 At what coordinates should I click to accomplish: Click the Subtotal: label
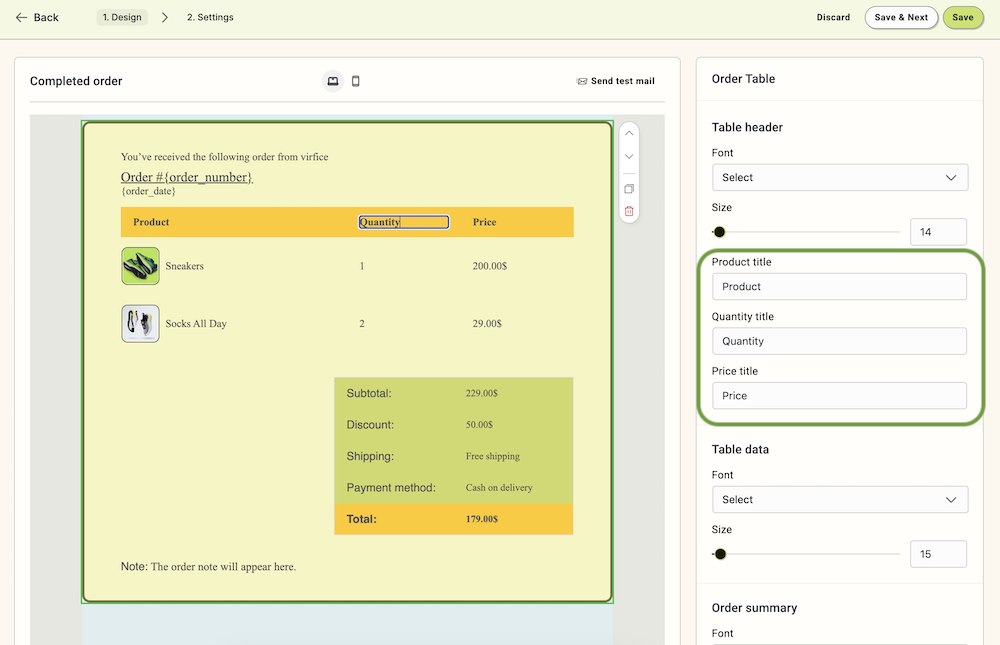(369, 393)
